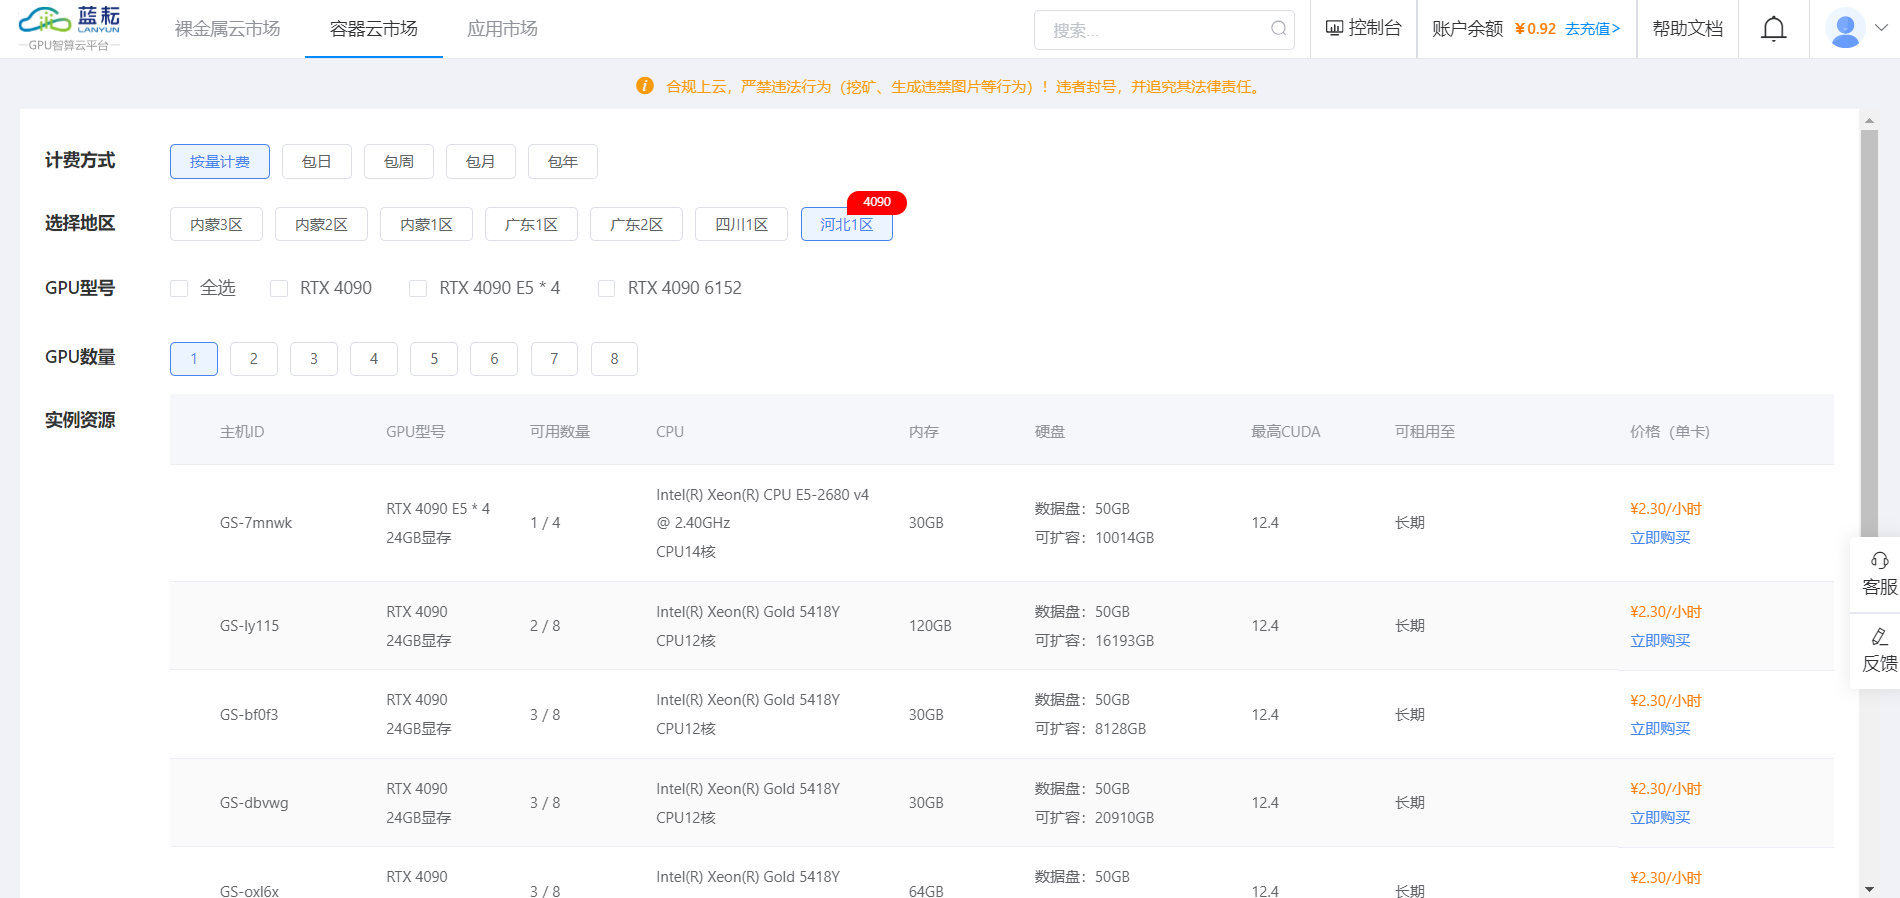Choose region 河北1区
This screenshot has width=1900, height=898.
[847, 225]
